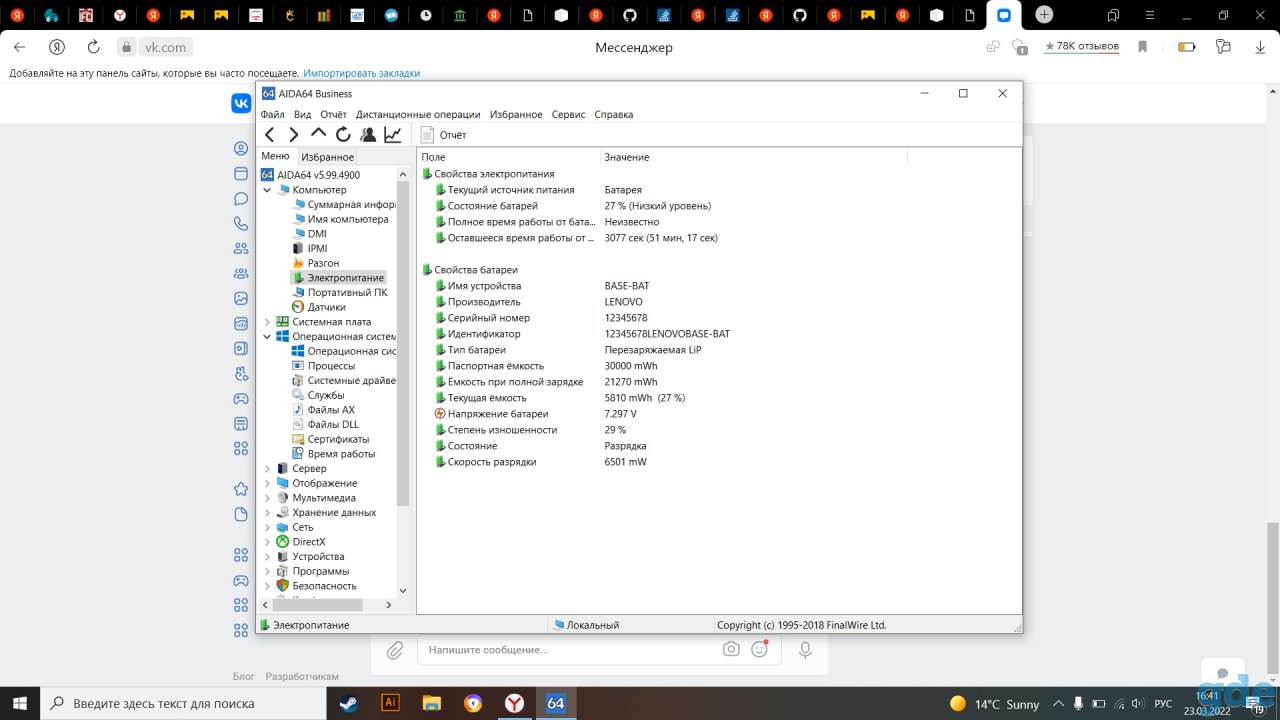Reload the browser page
Screen dimensions: 1280x720
click(93, 47)
